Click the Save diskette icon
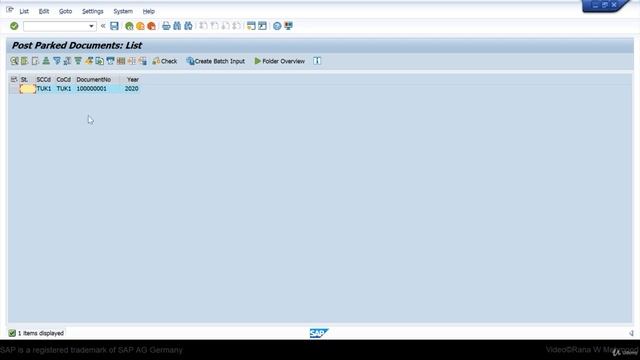 (x=114, y=26)
